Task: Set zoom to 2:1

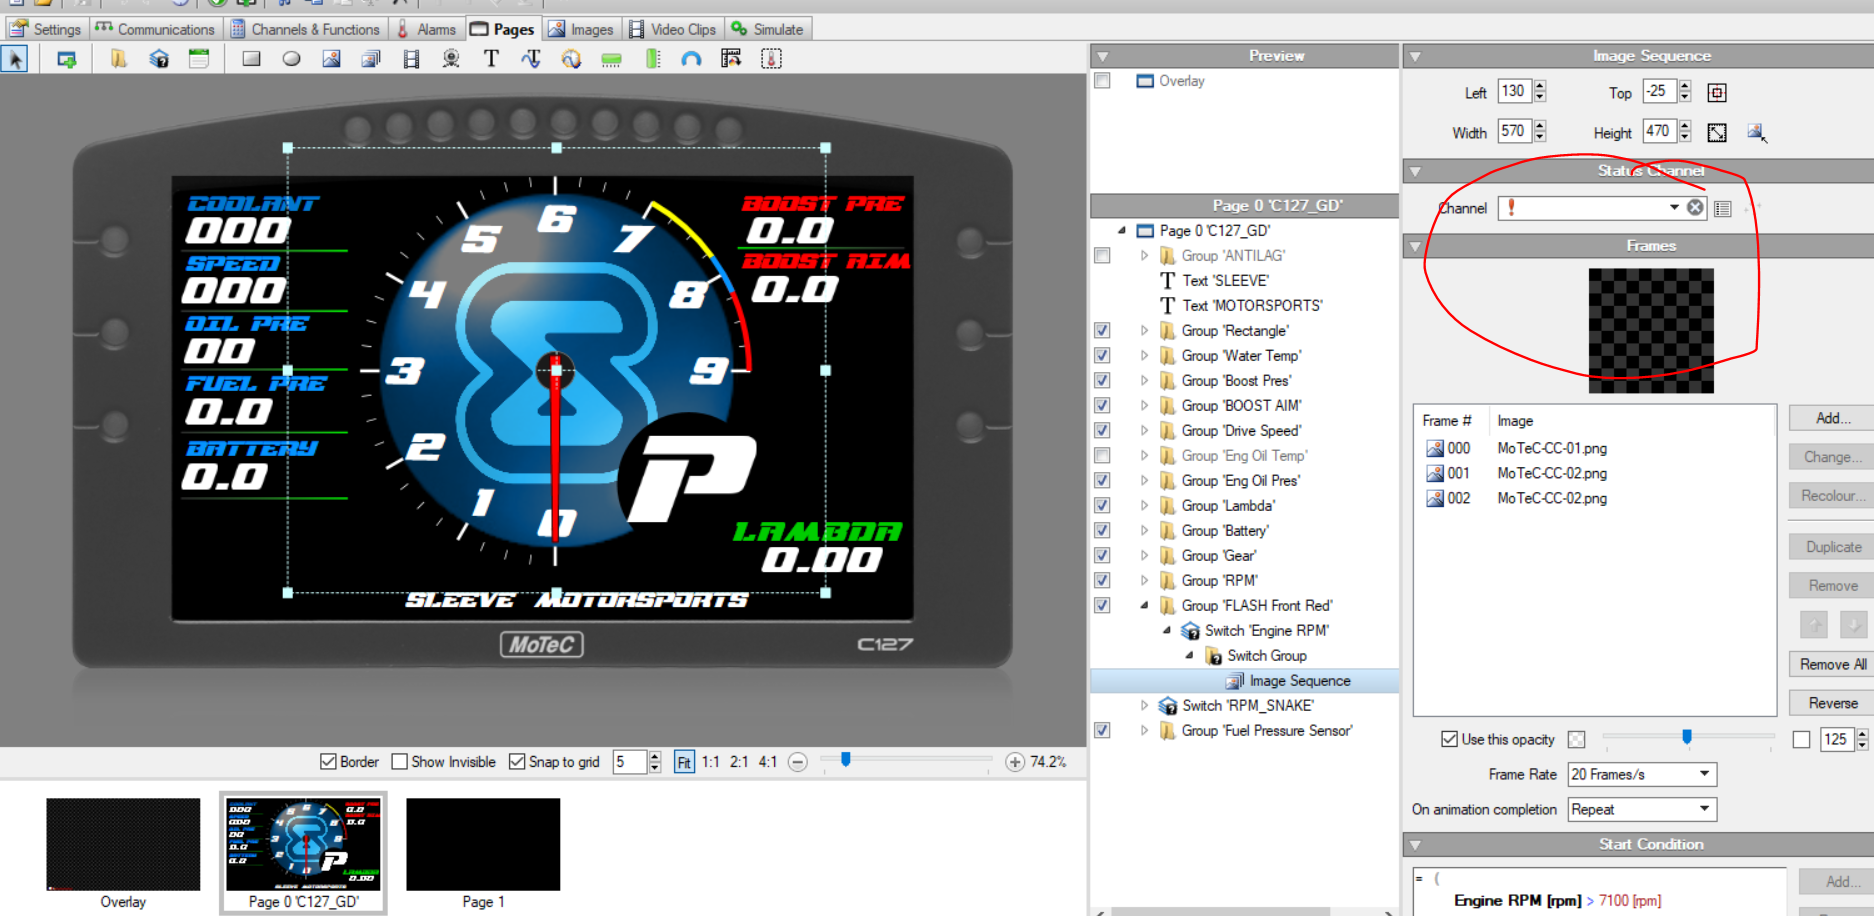Action: (739, 762)
